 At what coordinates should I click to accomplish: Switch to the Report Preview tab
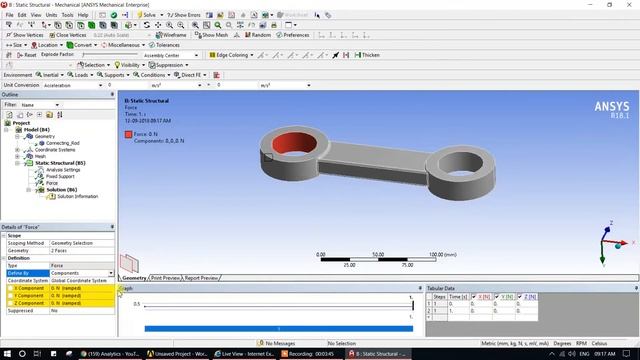[x=201, y=278]
